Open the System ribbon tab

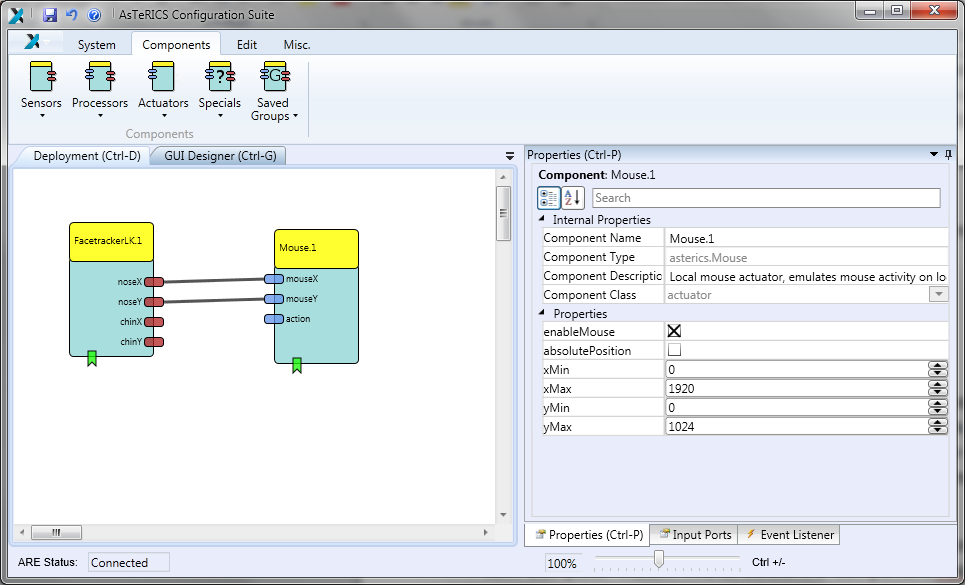(97, 45)
